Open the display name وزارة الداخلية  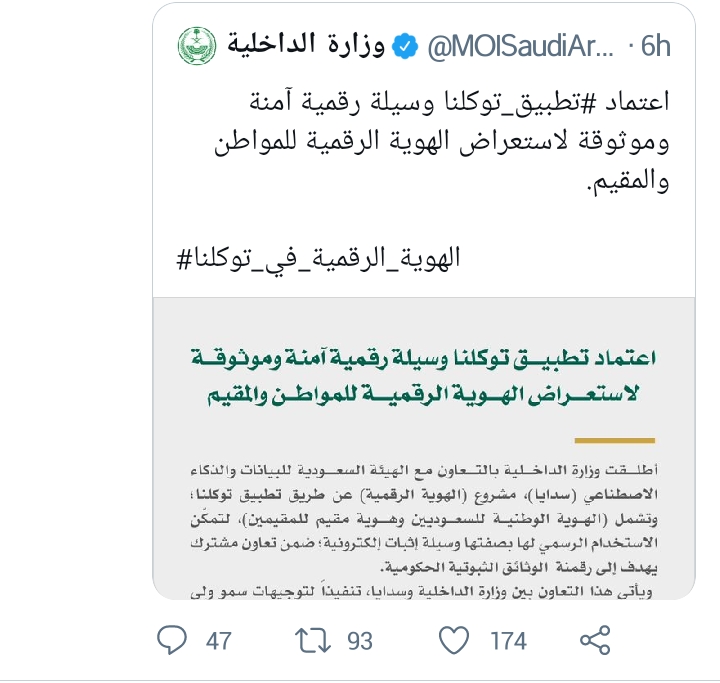coord(306,45)
